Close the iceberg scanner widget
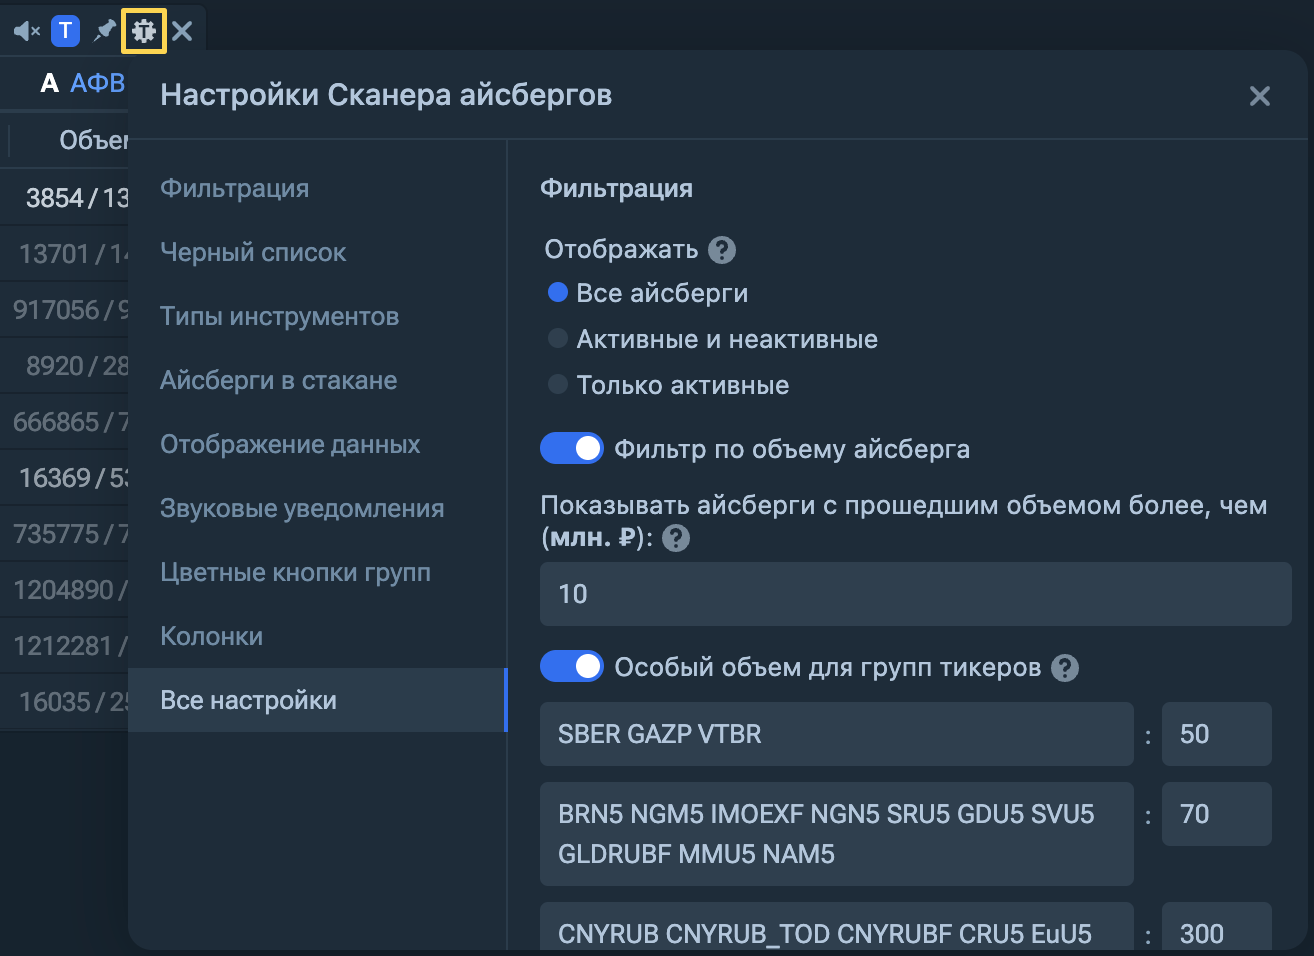 pos(182,31)
